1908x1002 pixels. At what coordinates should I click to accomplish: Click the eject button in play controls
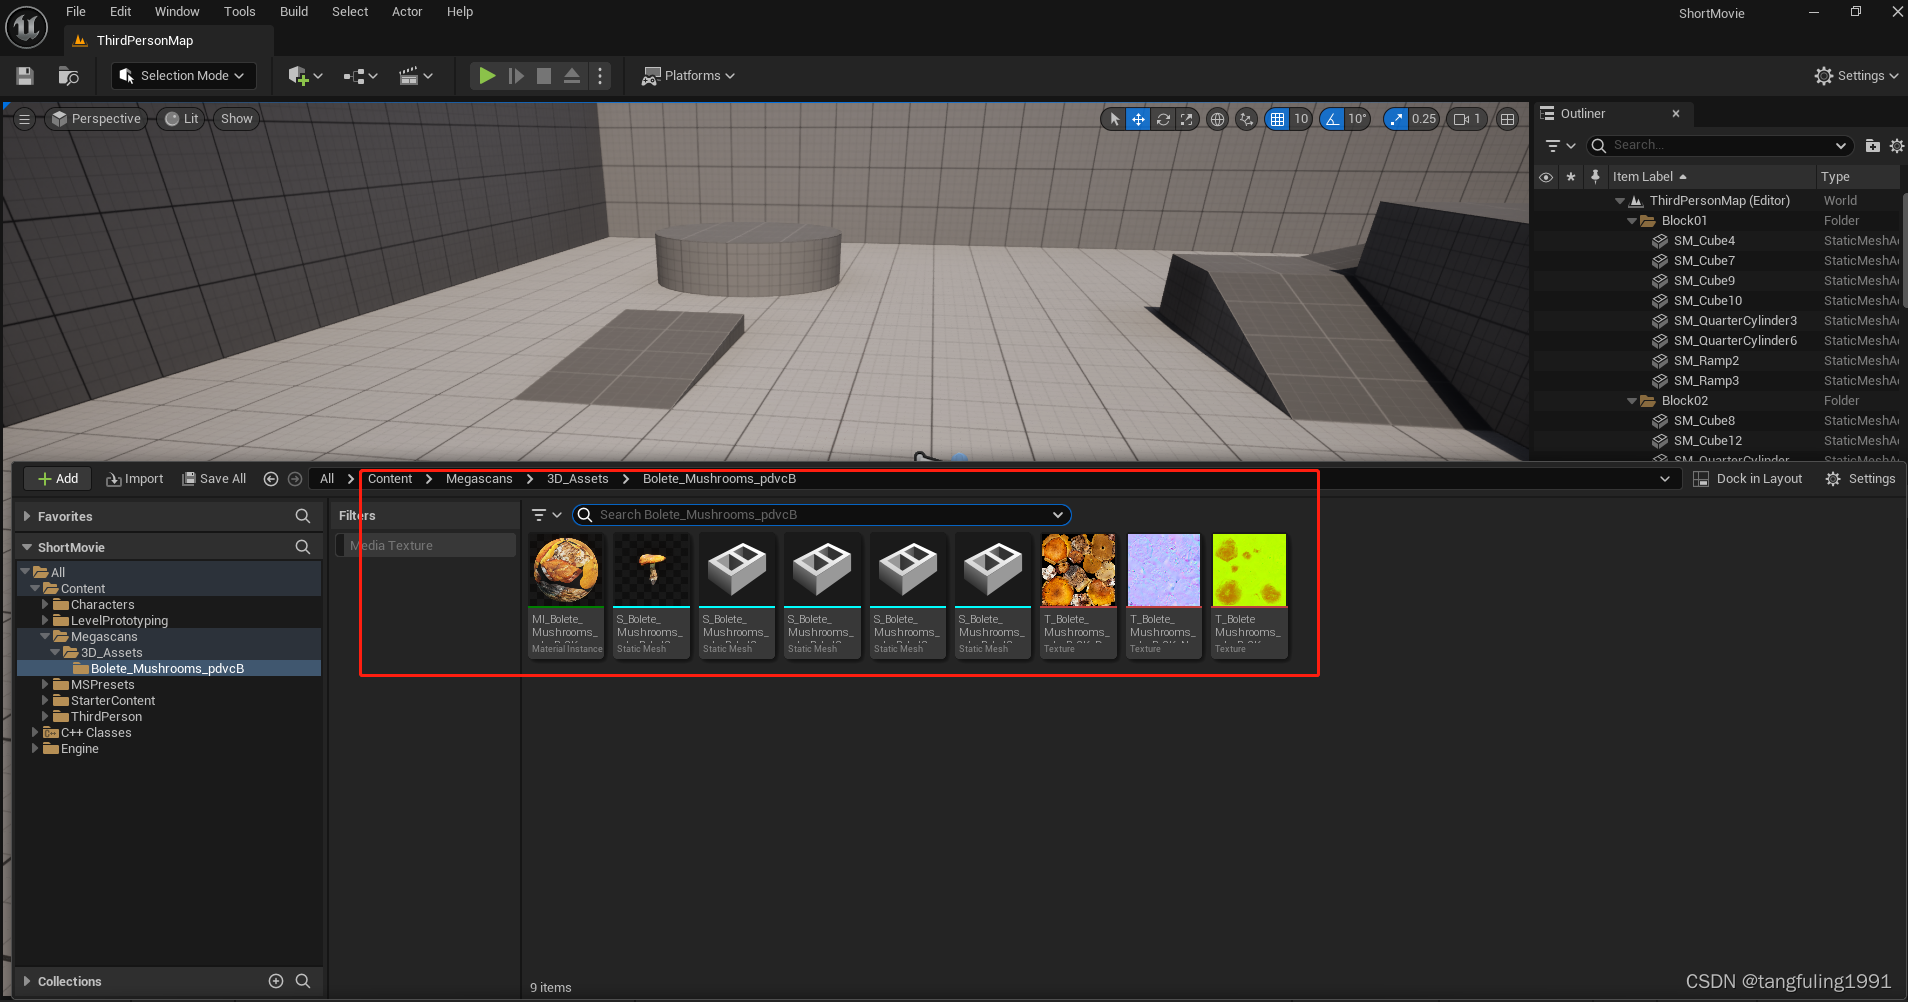[x=572, y=76]
